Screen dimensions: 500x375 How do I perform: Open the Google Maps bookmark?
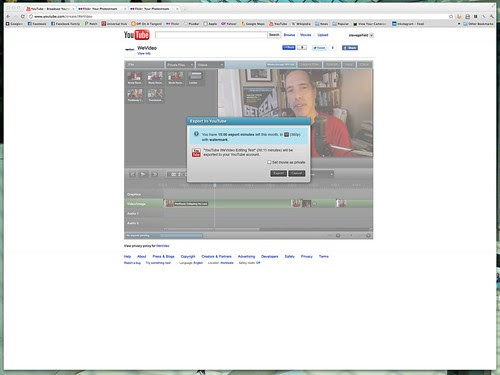tap(253, 24)
